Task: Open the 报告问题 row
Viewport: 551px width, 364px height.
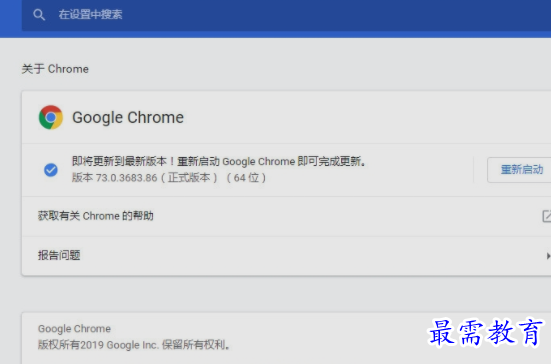Action: tap(286, 256)
